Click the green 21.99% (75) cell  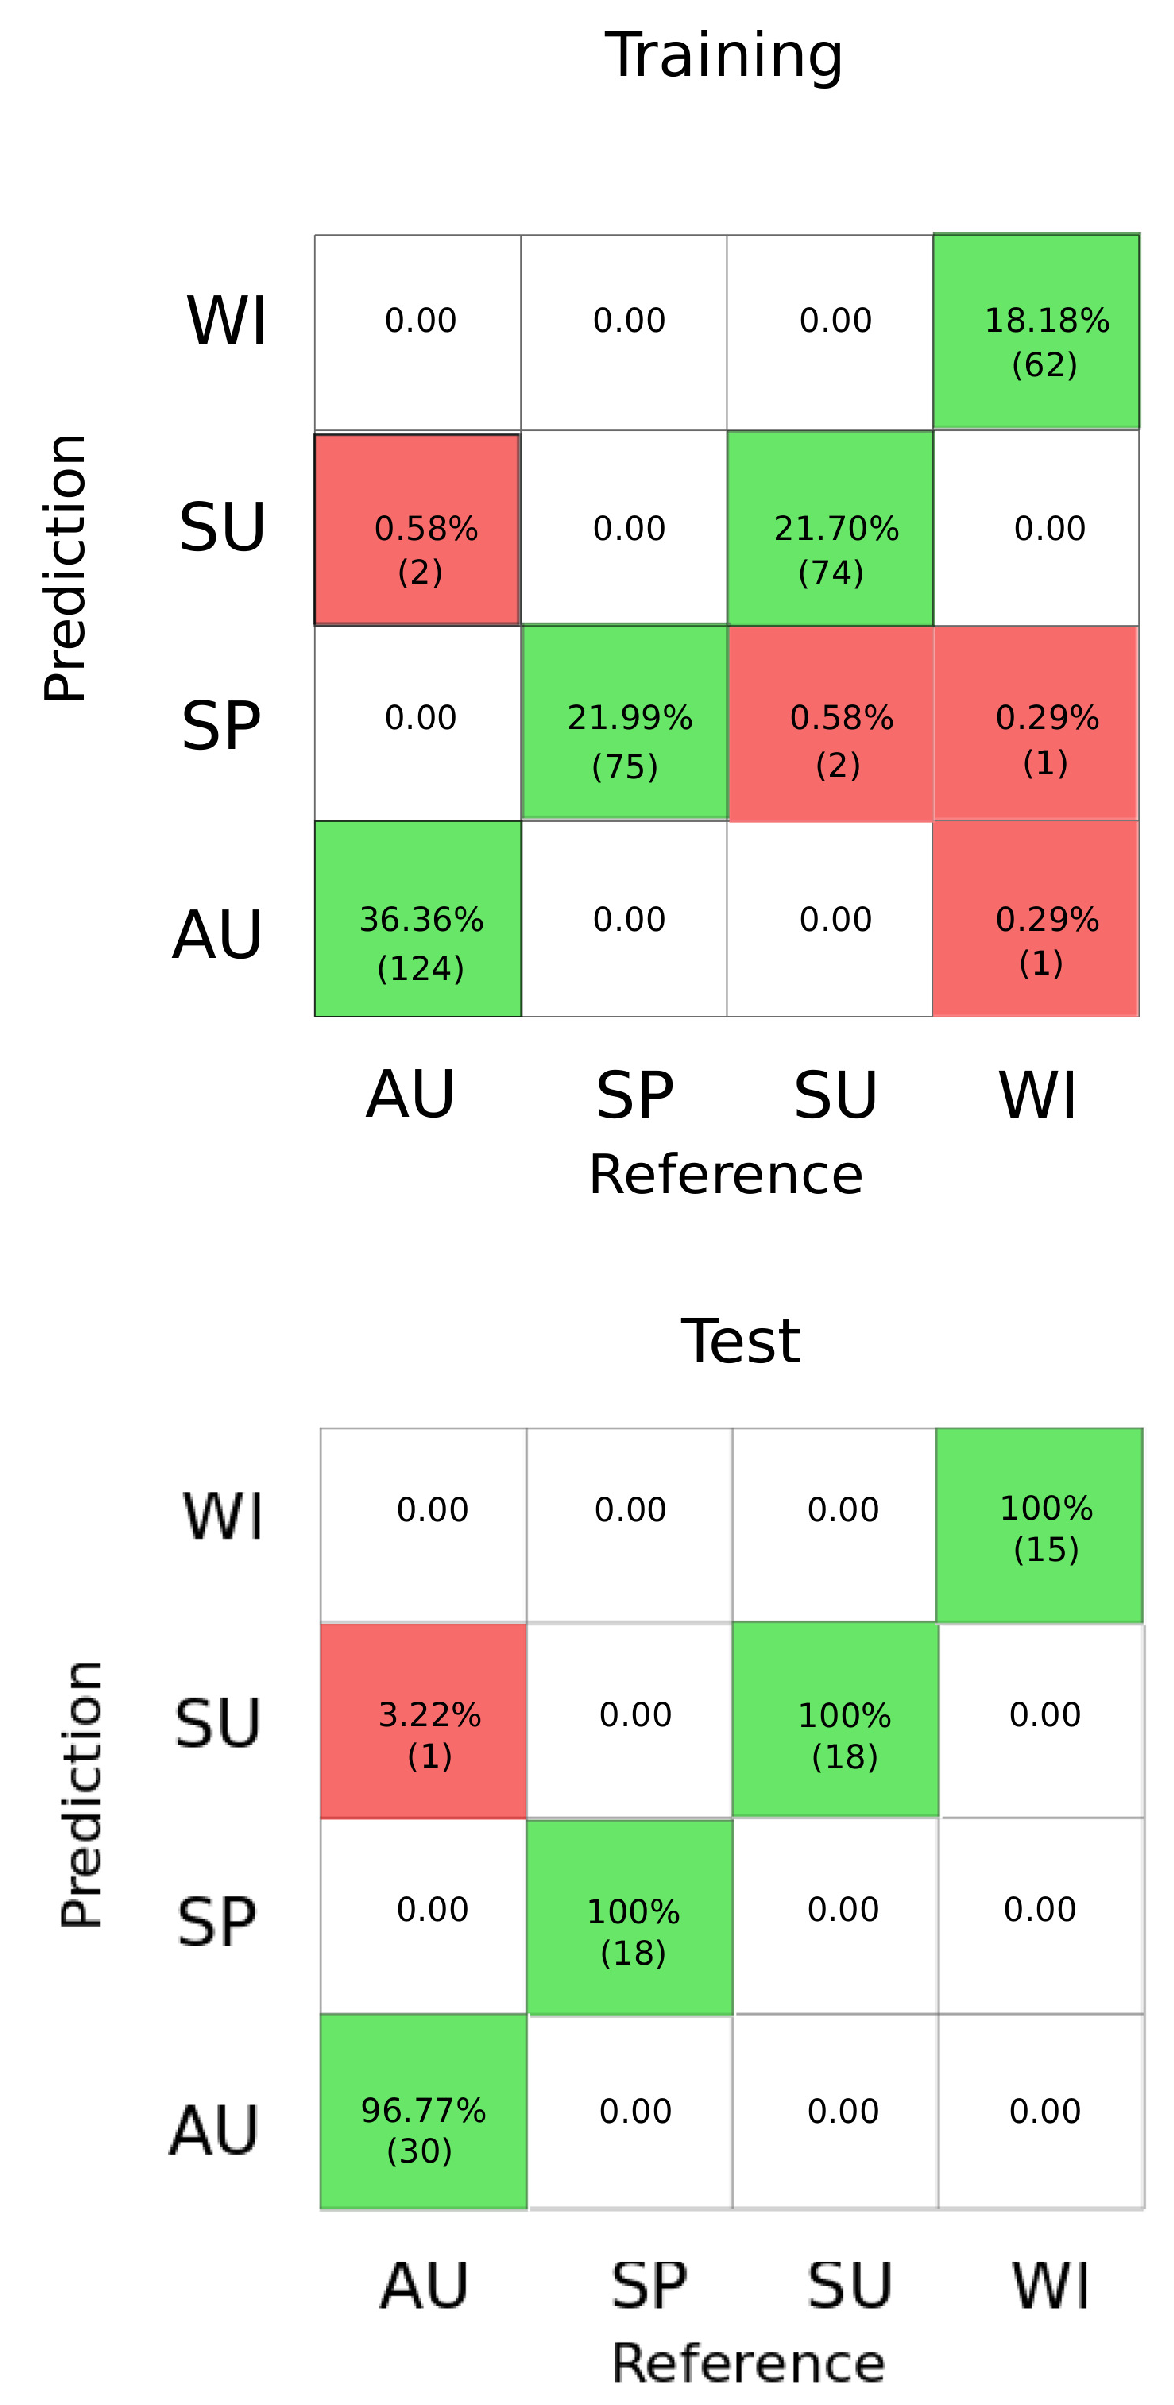(625, 722)
